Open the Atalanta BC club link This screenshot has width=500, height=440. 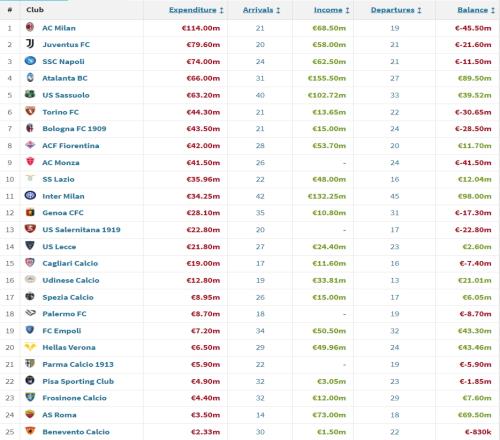pos(65,78)
